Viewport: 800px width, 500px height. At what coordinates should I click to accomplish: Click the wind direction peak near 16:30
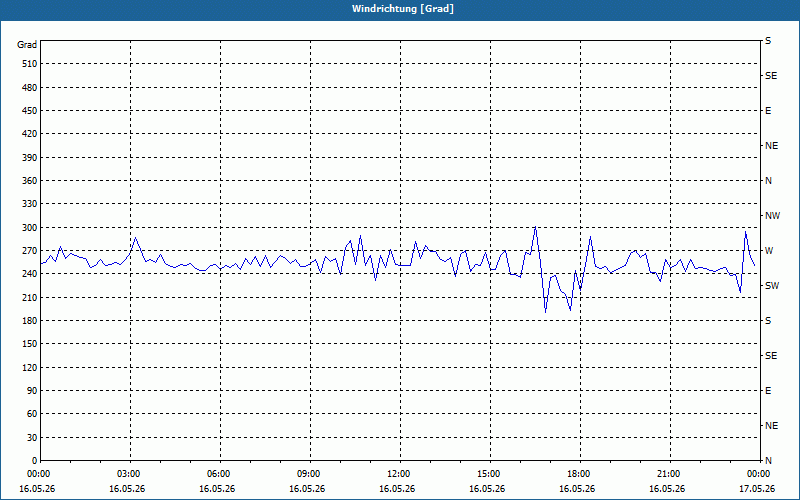pos(535,227)
